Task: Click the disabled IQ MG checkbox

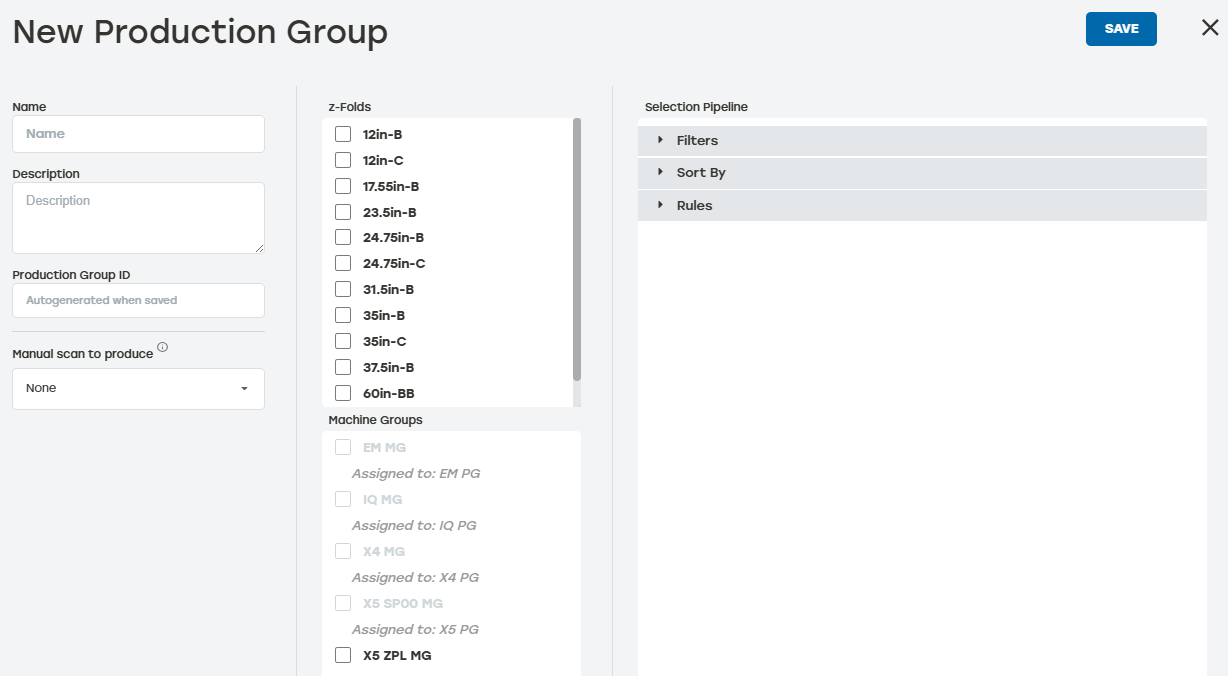Action: click(x=343, y=499)
